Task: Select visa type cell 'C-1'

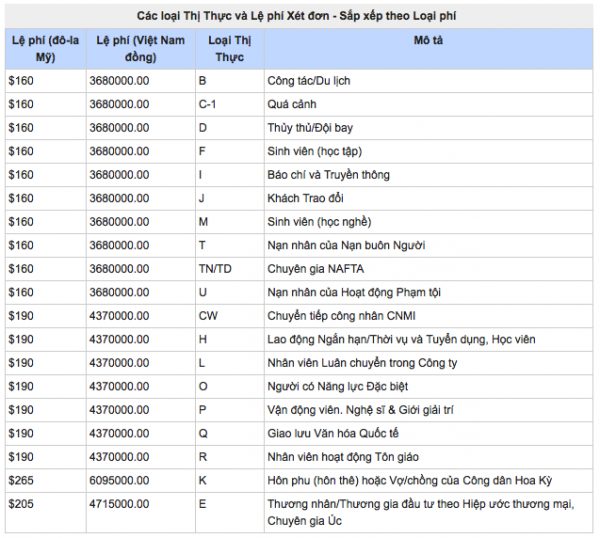Action: 230,104
